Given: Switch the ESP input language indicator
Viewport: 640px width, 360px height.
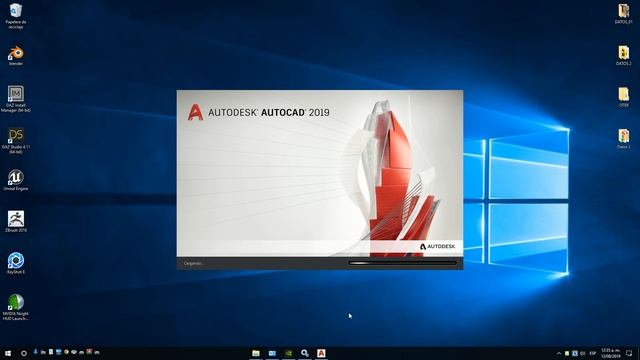Looking at the screenshot, I should tap(593, 353).
